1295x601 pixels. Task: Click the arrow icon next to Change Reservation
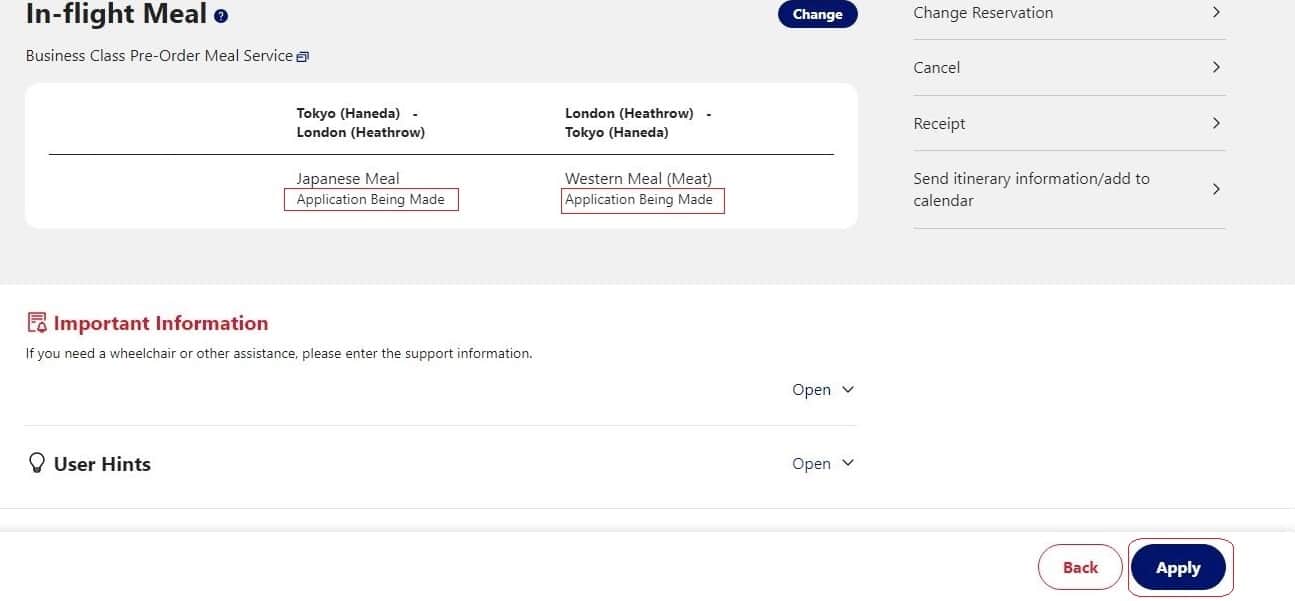1216,13
